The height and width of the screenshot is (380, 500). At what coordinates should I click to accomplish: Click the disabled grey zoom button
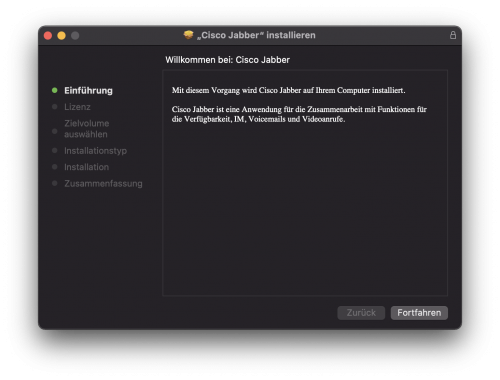tap(75, 36)
